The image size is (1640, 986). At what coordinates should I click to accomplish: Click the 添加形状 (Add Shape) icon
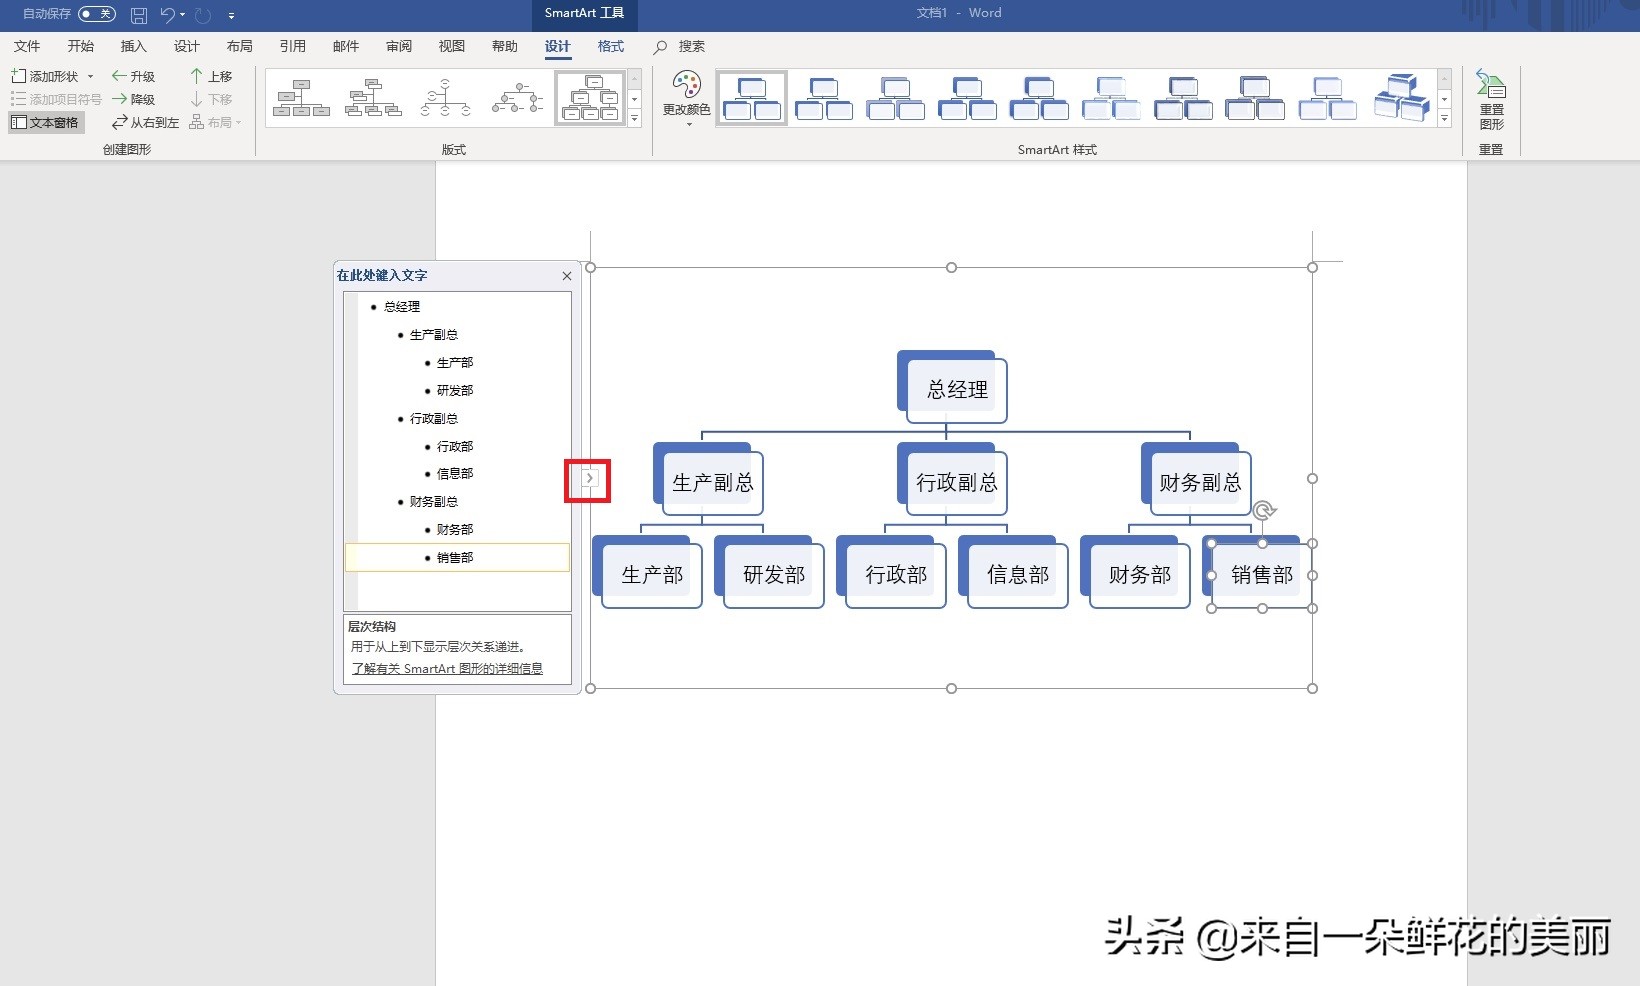17,75
